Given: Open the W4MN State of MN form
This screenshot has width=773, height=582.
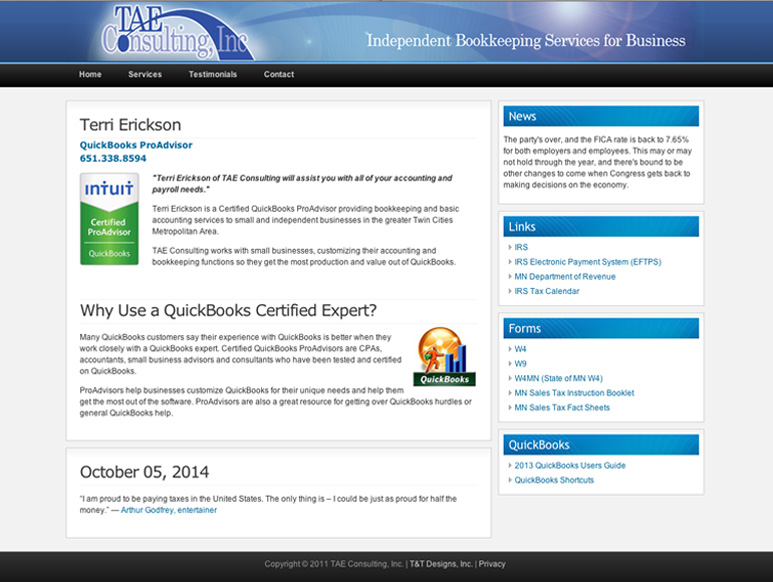Looking at the screenshot, I should (x=558, y=378).
